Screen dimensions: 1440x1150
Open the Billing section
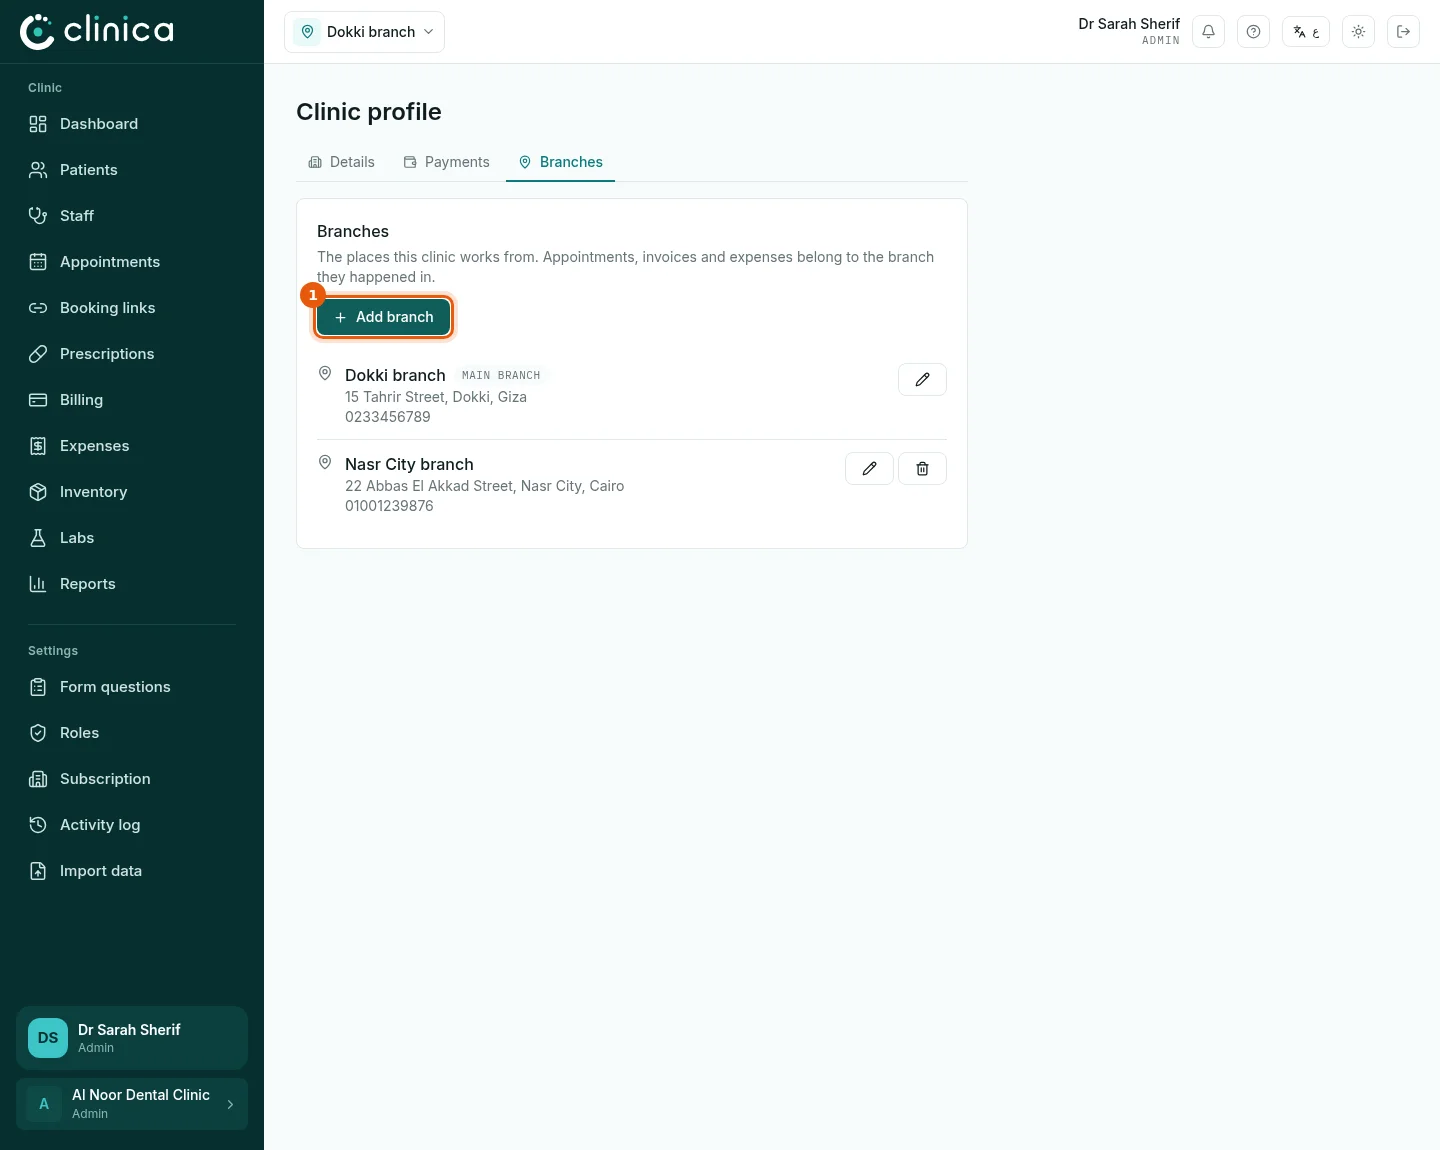[x=132, y=400]
